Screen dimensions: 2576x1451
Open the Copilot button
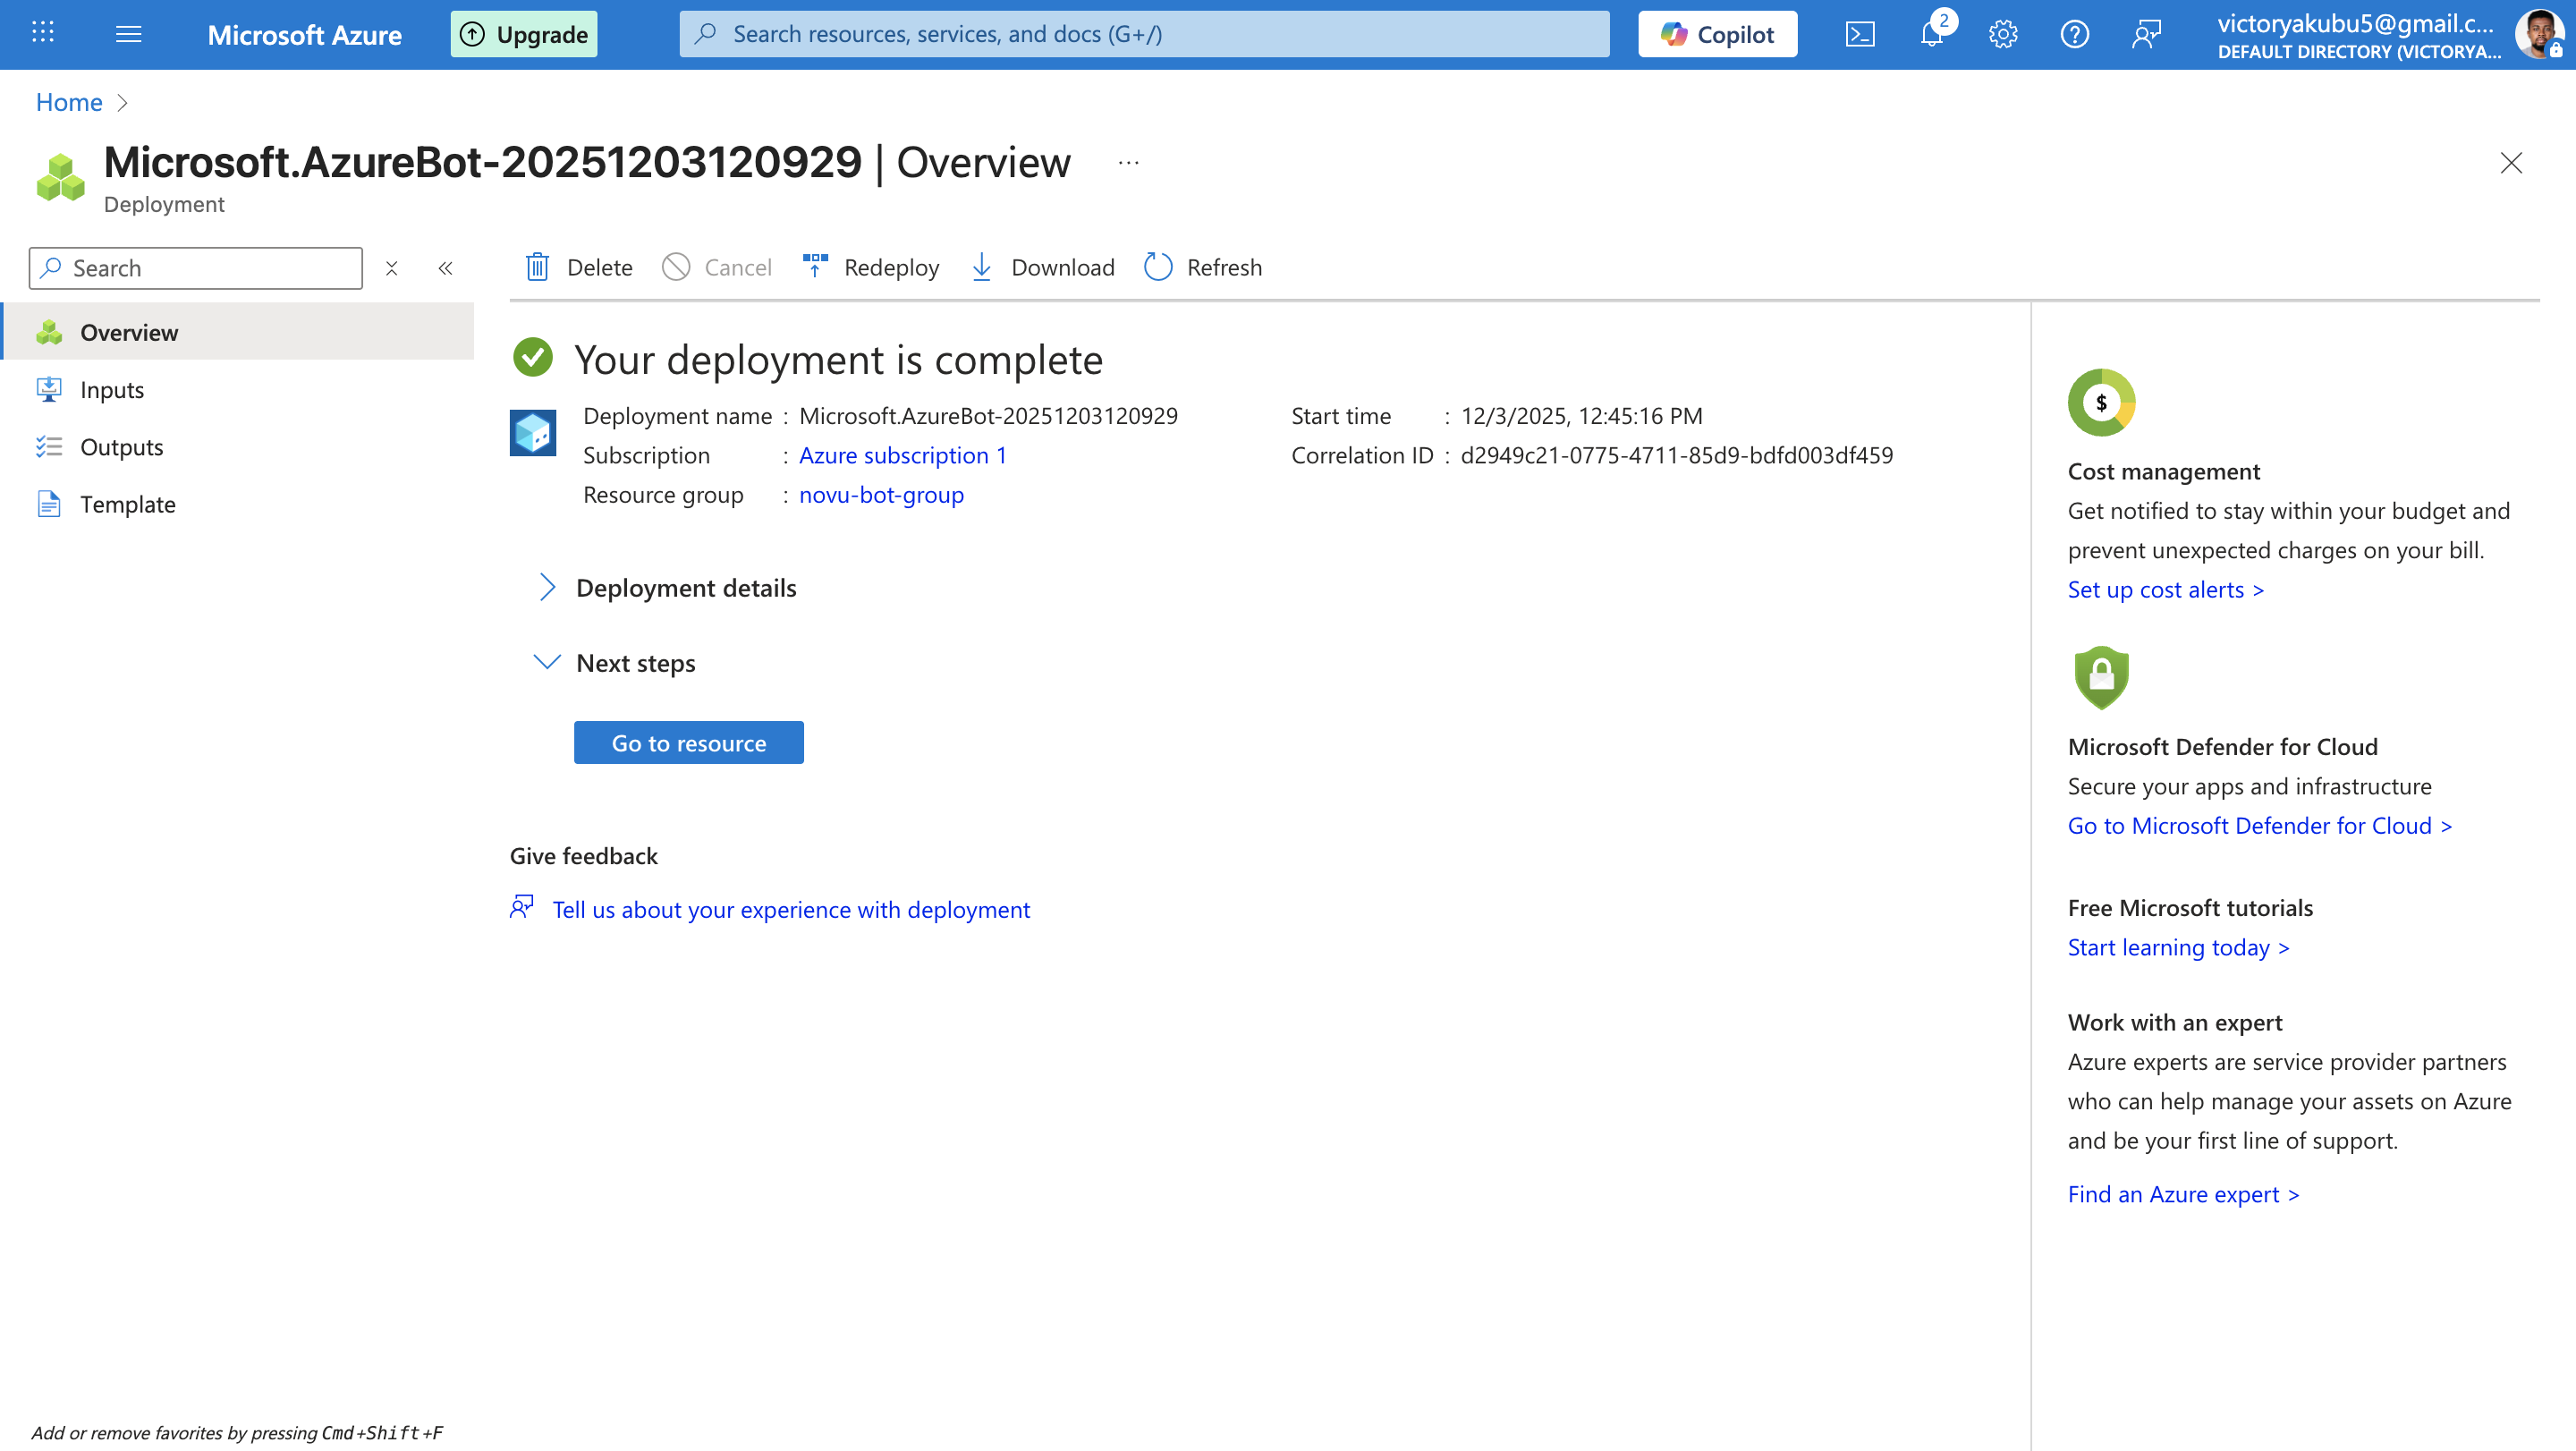tap(1717, 35)
